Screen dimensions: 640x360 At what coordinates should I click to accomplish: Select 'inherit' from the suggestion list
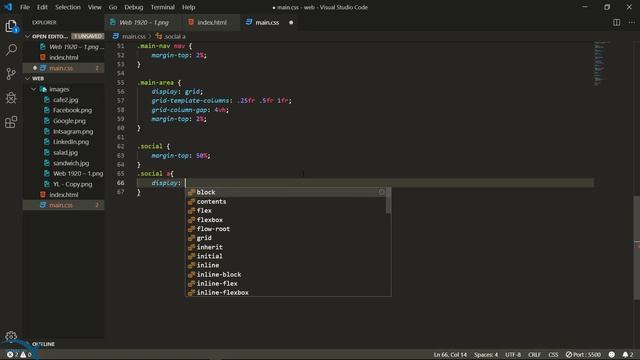click(286, 247)
